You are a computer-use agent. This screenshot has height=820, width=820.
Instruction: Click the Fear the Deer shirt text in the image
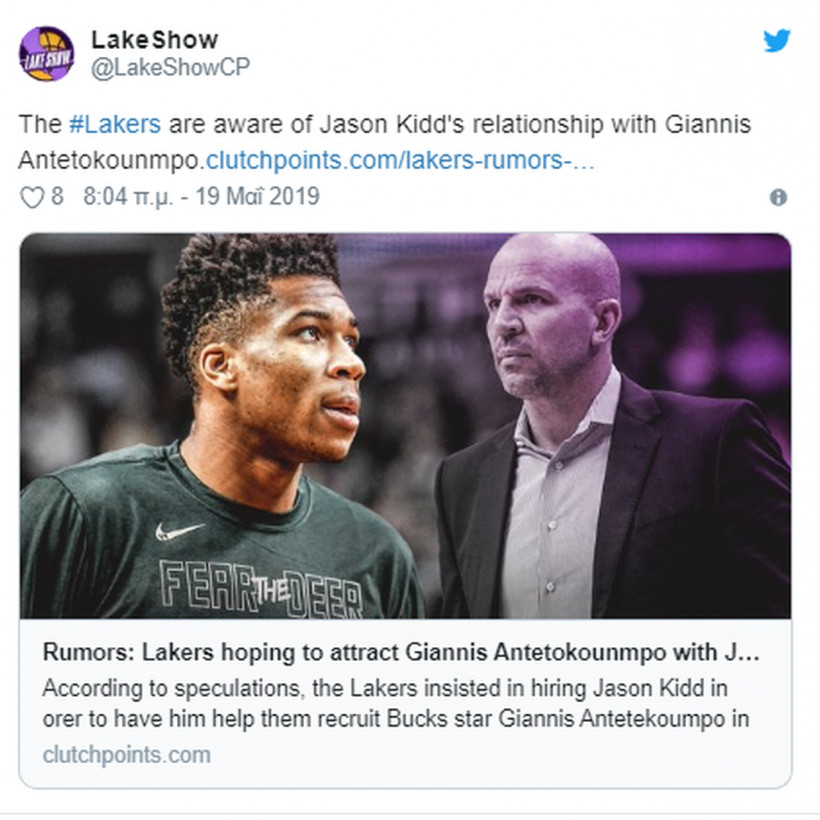coord(260,590)
